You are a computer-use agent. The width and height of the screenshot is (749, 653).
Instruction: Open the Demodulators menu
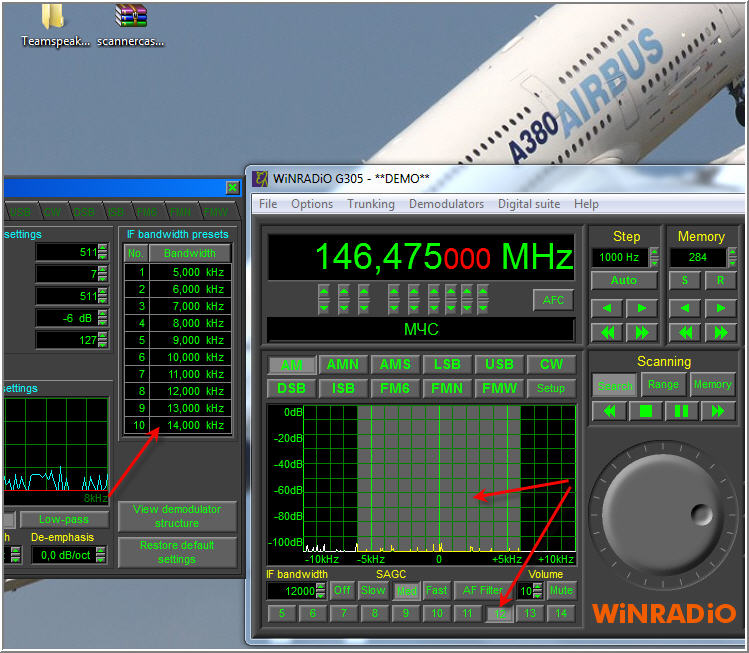(446, 204)
